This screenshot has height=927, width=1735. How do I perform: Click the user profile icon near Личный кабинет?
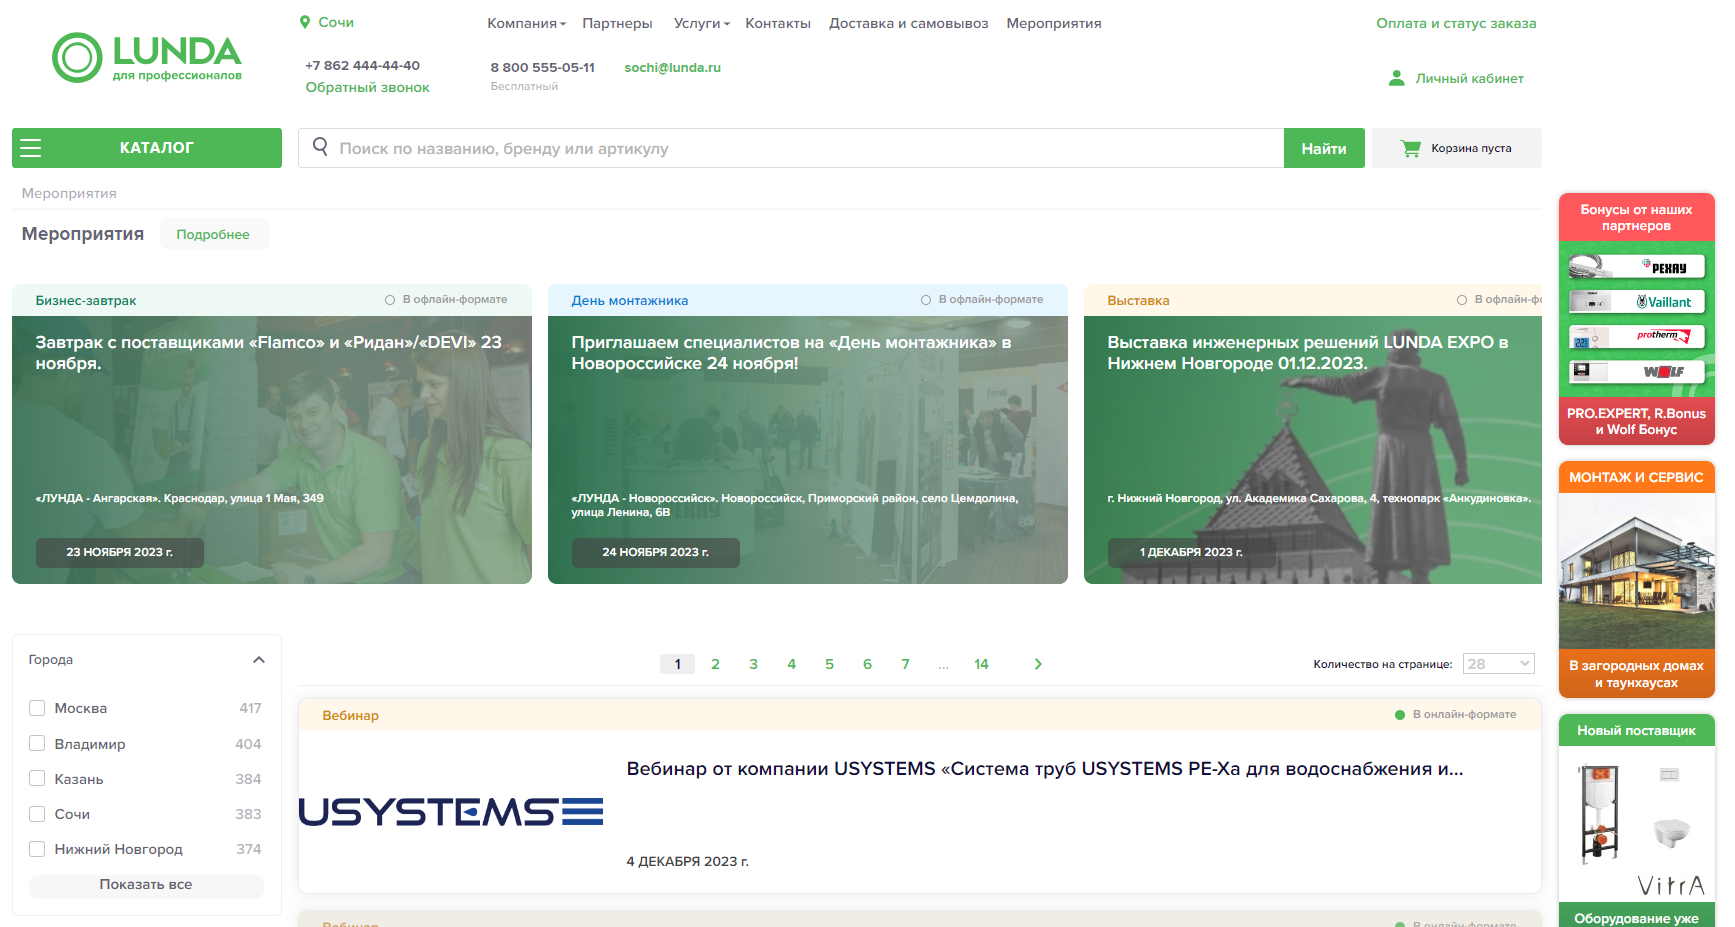(x=1397, y=78)
